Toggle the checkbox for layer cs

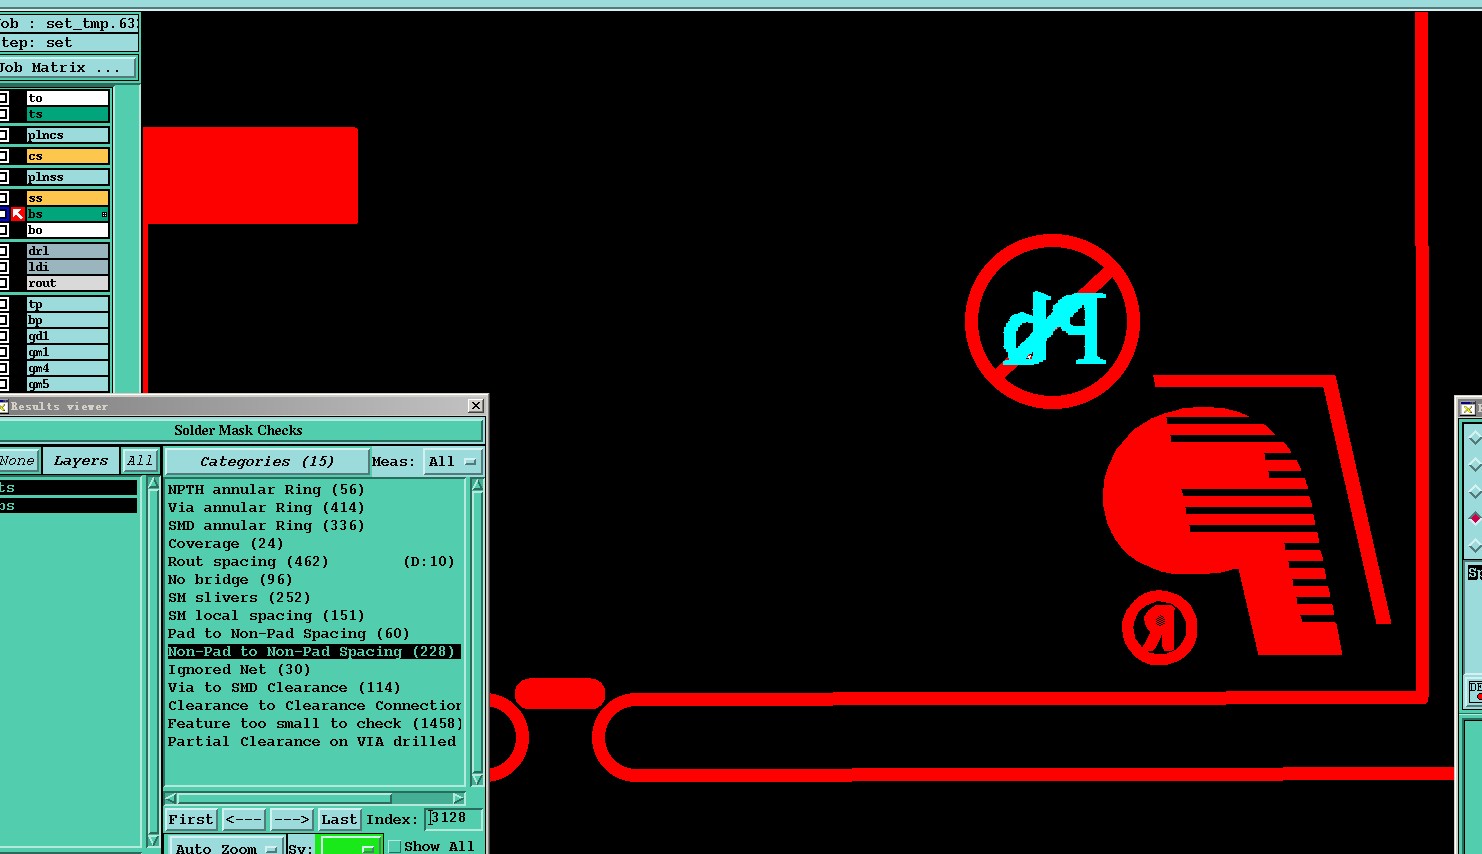4,156
